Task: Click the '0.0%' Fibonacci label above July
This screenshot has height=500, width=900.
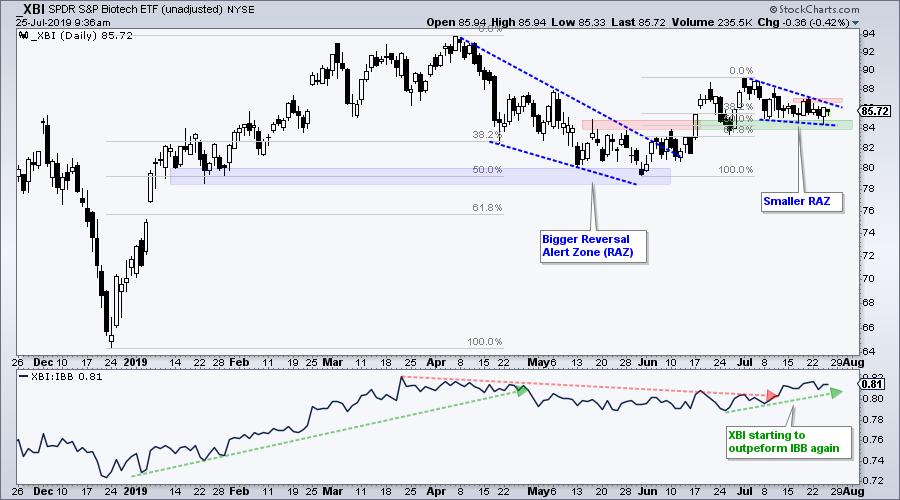Action: point(741,71)
